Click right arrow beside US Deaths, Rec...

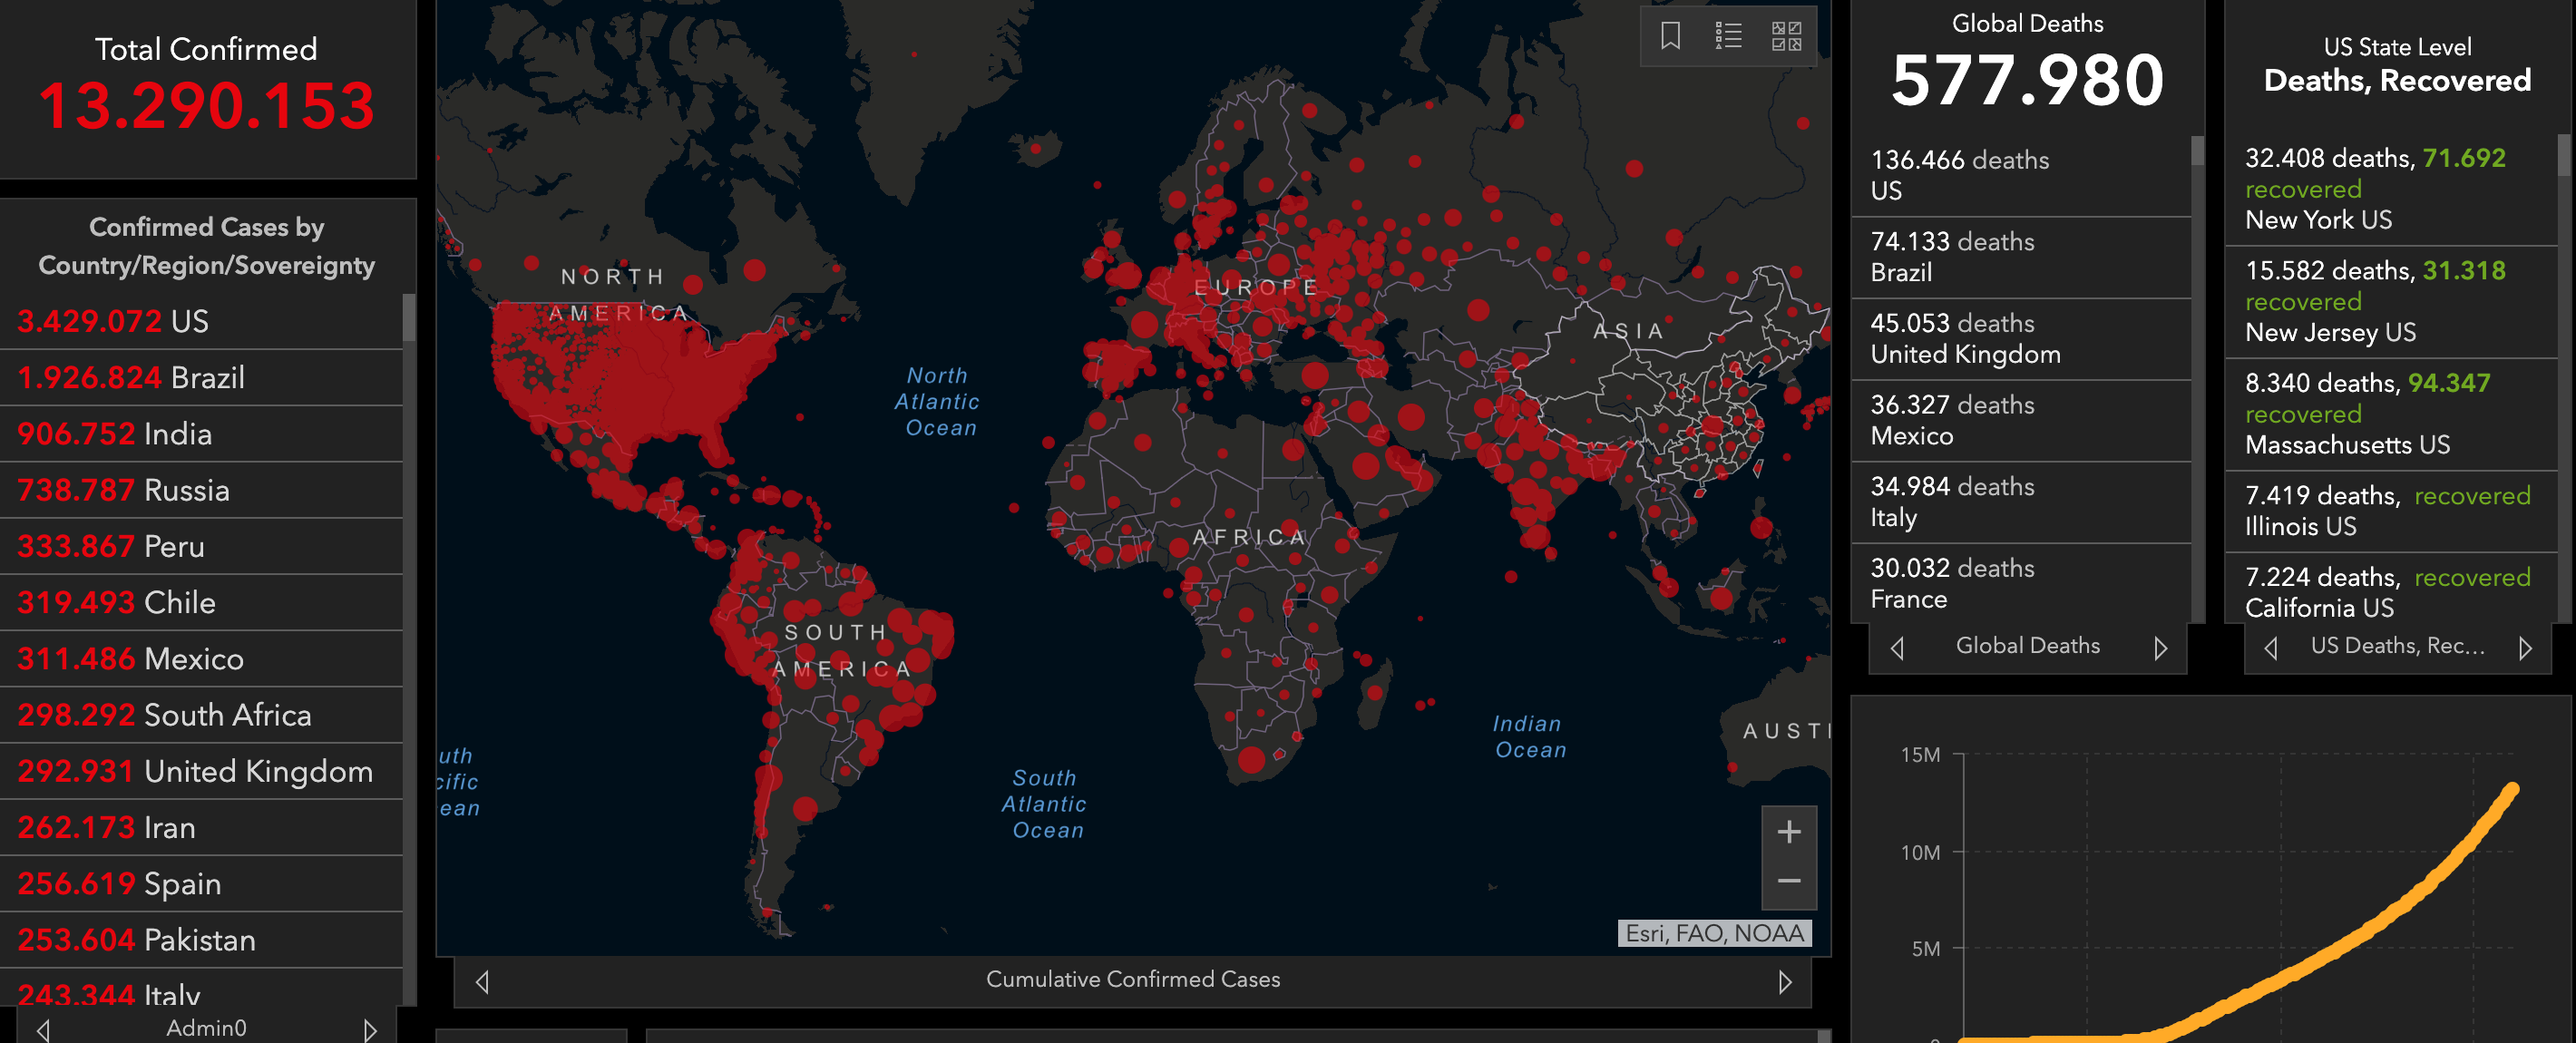tap(2525, 648)
